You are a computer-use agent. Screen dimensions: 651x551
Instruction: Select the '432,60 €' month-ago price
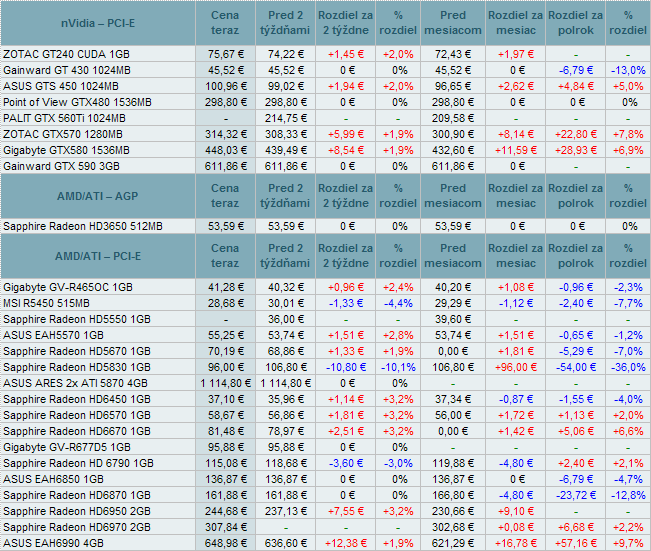click(453, 150)
